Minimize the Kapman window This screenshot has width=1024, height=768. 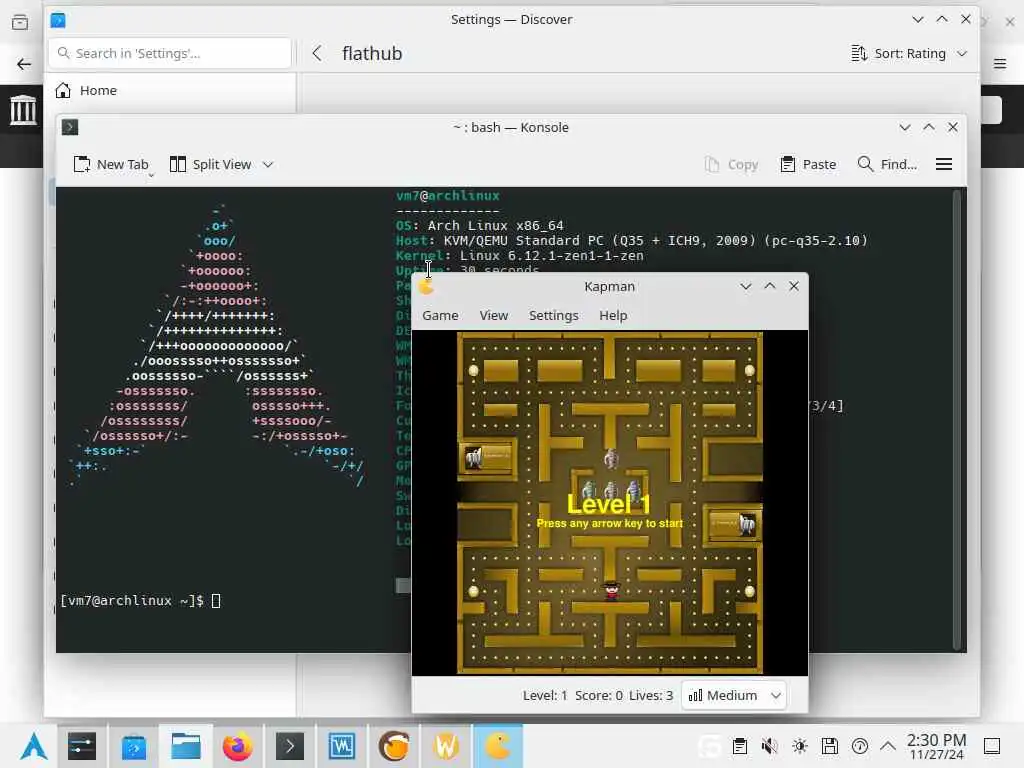click(745, 286)
